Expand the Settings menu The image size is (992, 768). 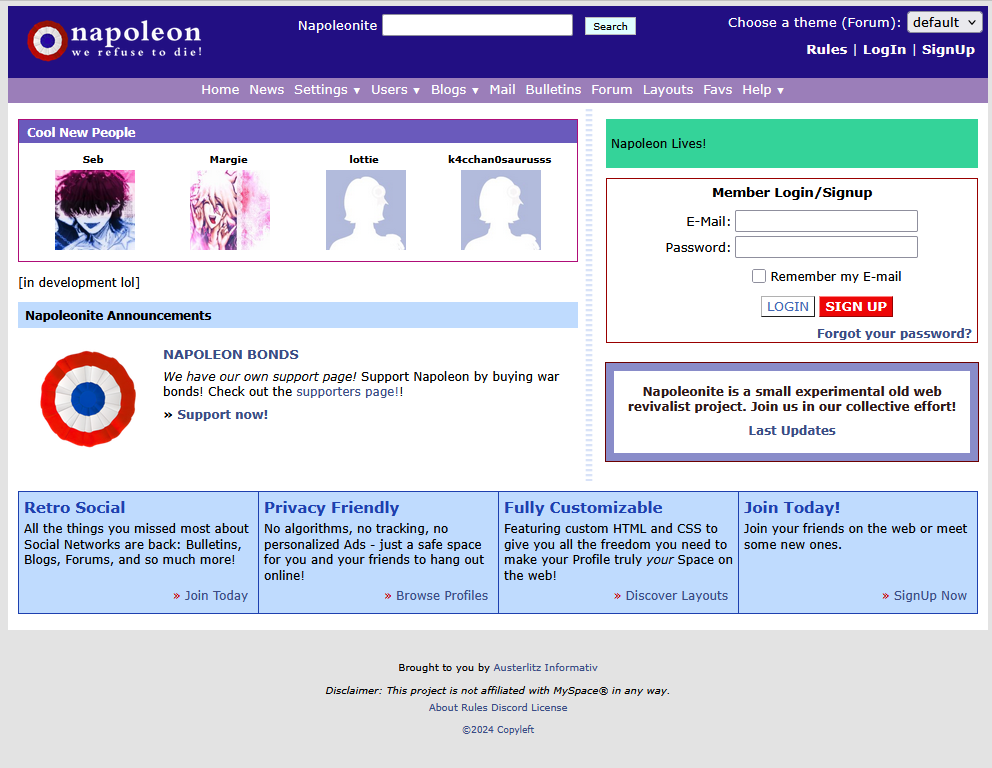coord(326,90)
